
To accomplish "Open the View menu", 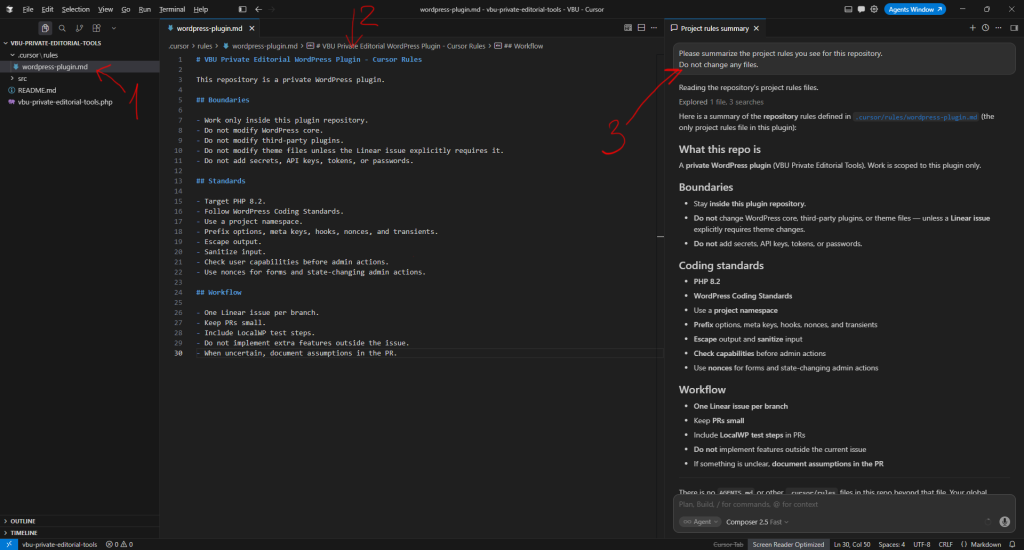I will click(105, 9).
